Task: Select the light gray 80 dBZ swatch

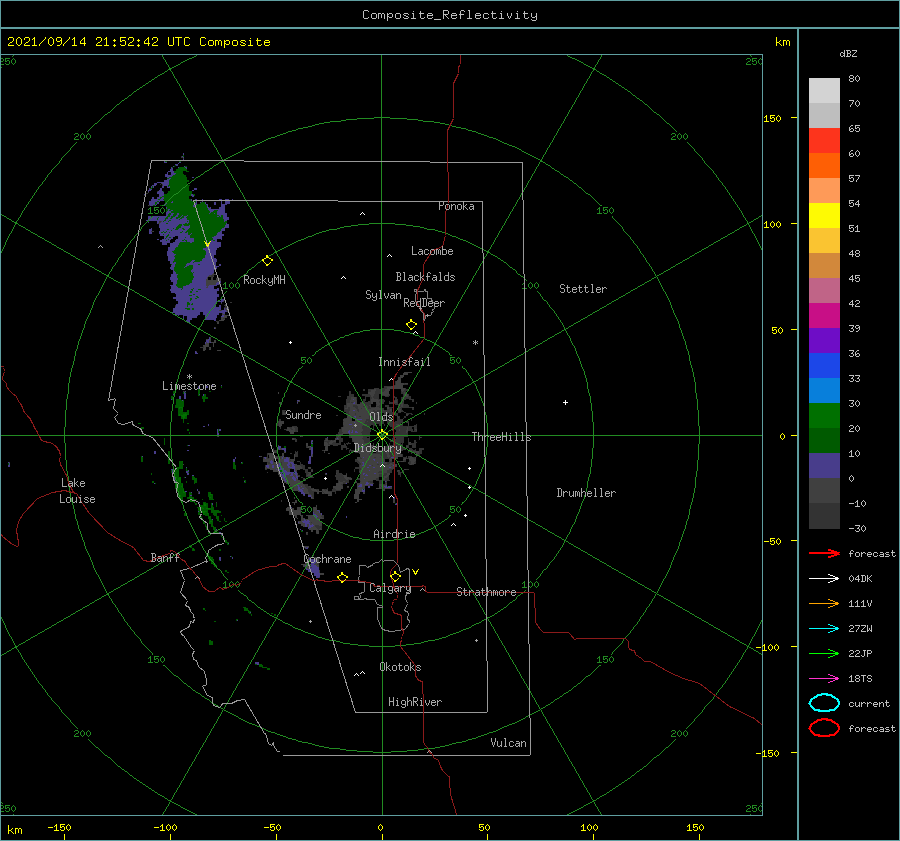Action: tap(824, 90)
